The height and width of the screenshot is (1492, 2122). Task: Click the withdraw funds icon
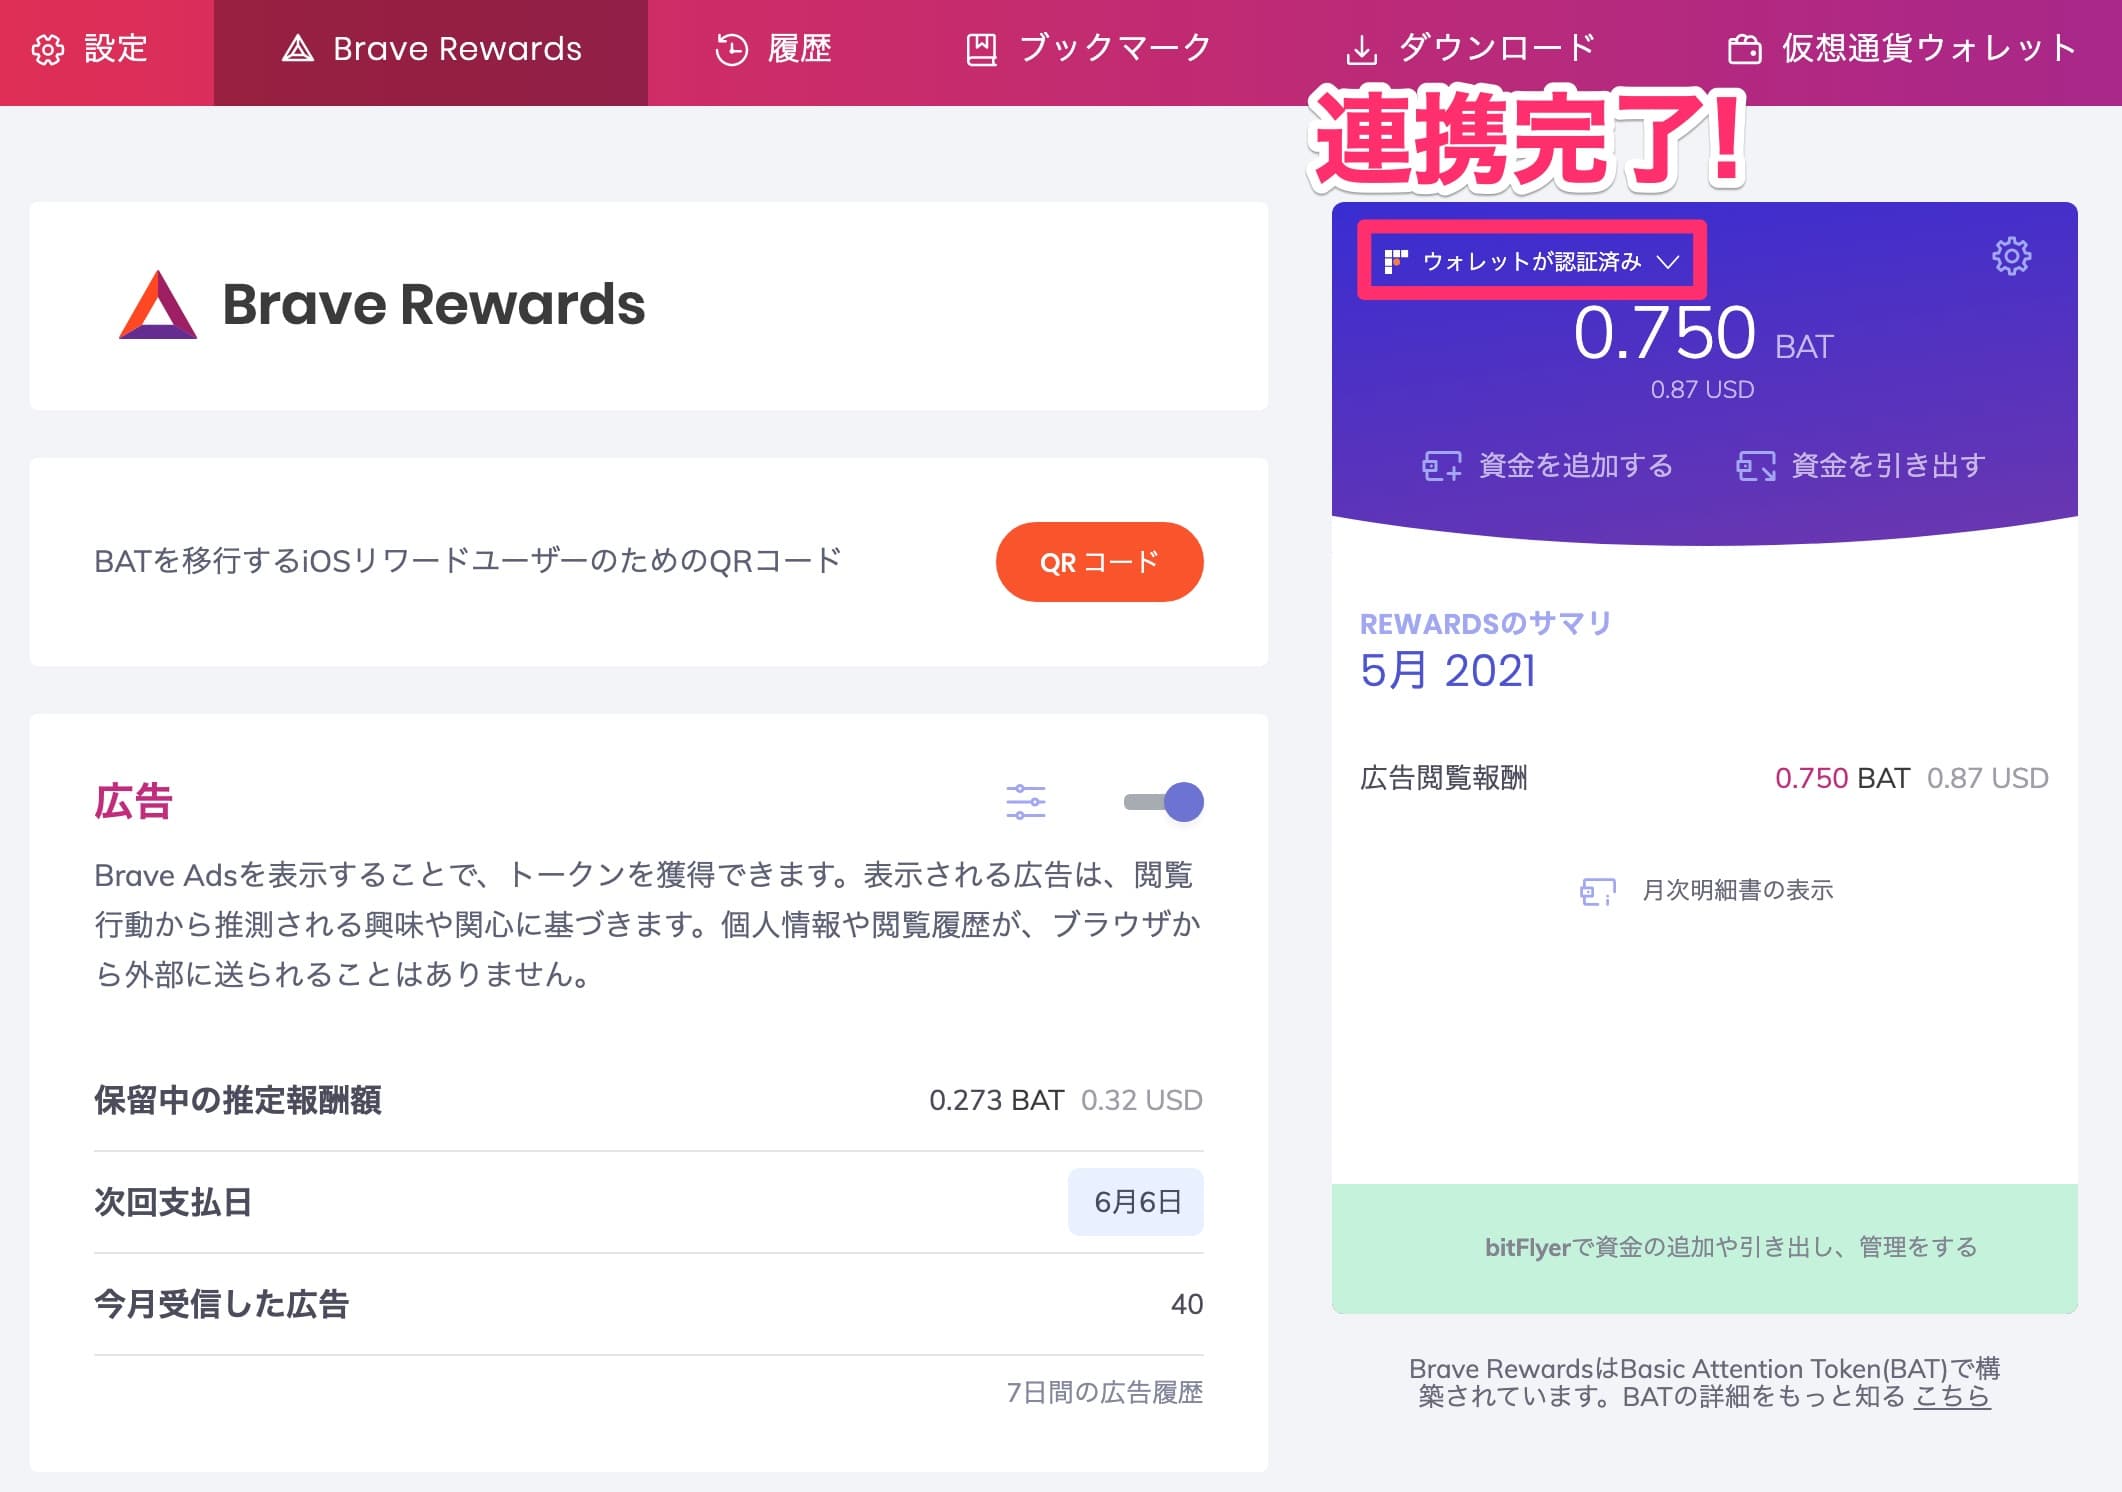click(x=1755, y=466)
